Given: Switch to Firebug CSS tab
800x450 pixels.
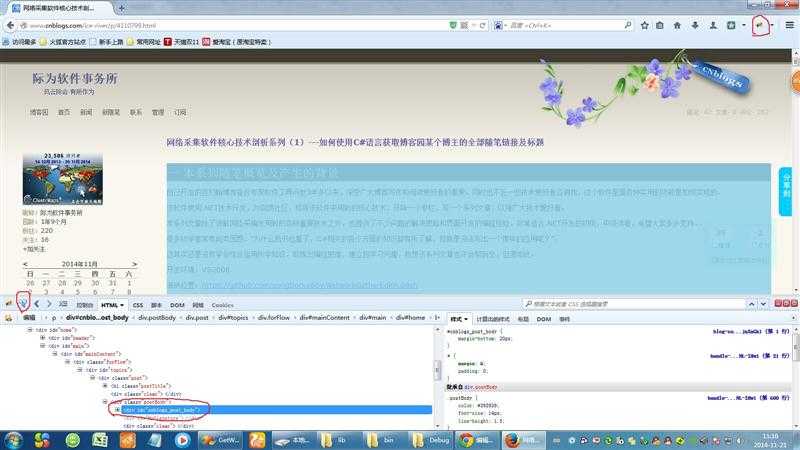Looking at the screenshot, I should (138, 305).
